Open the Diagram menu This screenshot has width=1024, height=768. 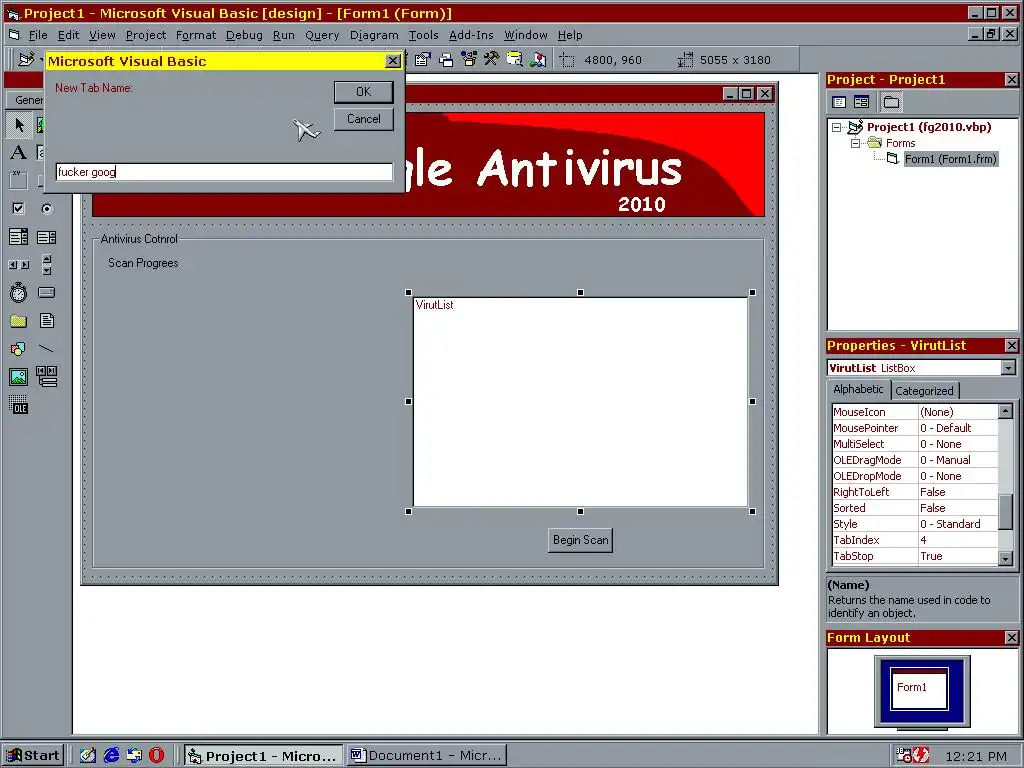(x=374, y=35)
